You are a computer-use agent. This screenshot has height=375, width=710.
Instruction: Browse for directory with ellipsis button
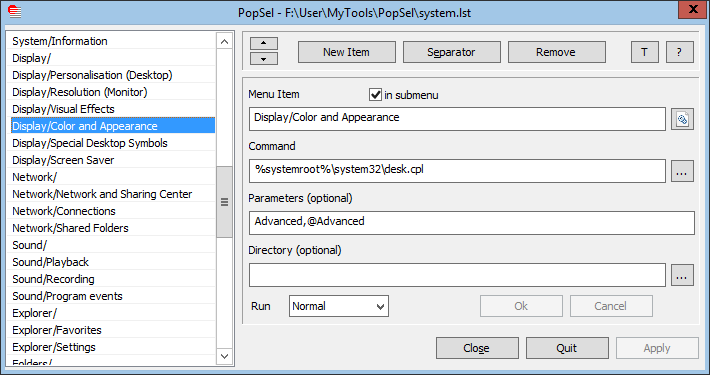coord(682,275)
